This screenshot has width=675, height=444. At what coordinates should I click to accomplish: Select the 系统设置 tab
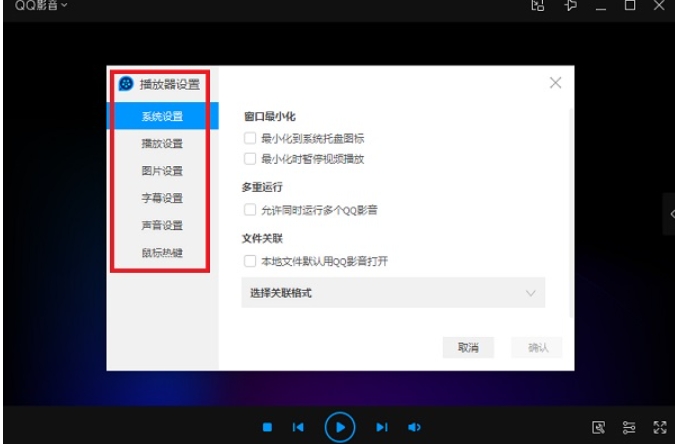pyautogui.click(x=162, y=116)
